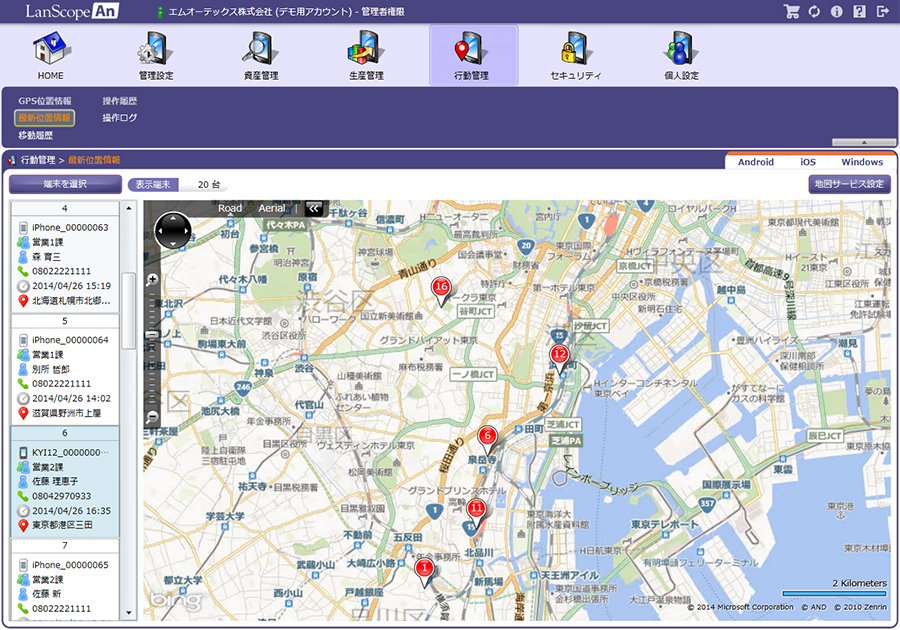Click the LanScope An logo
Image resolution: width=900 pixels, height=630 pixels.
click(72, 11)
